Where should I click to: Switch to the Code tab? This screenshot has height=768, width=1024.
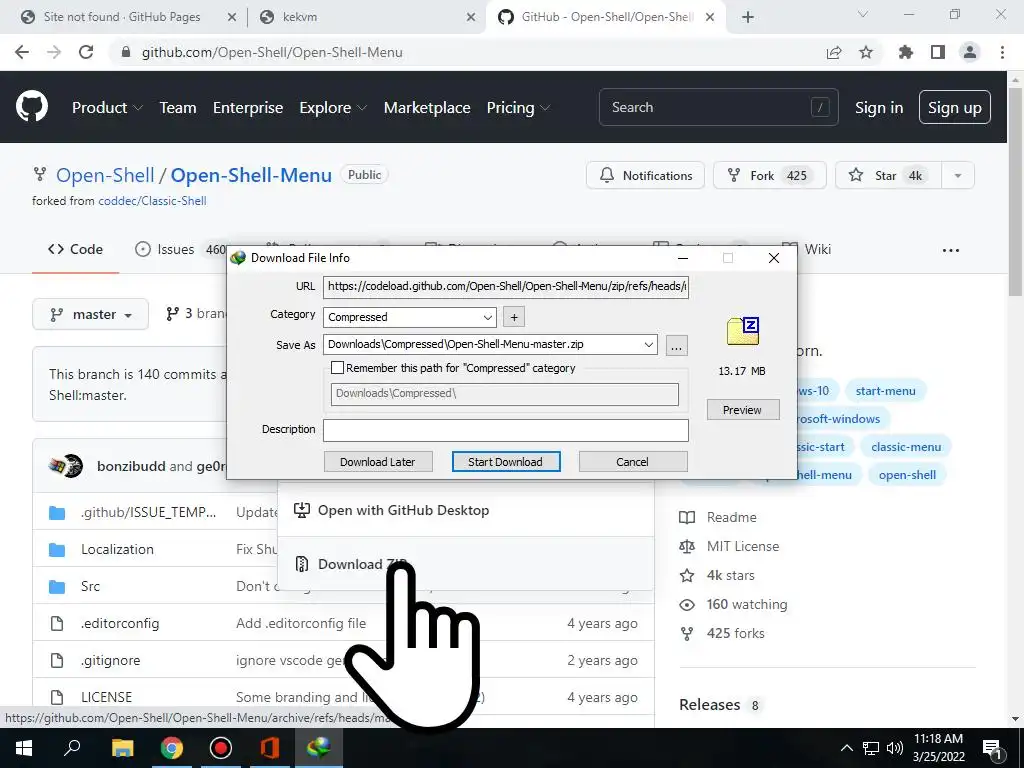75,249
